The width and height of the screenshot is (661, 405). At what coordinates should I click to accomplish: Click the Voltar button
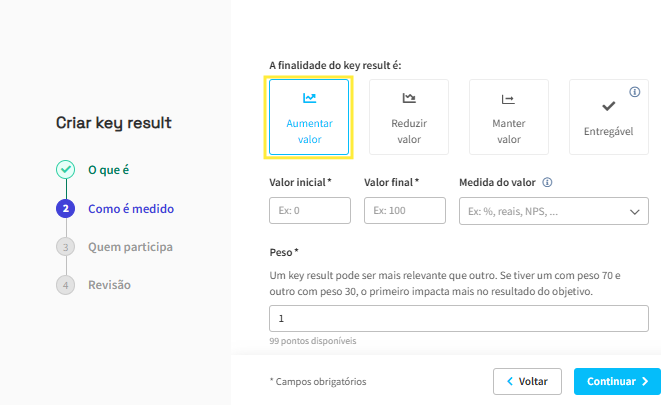click(x=527, y=381)
